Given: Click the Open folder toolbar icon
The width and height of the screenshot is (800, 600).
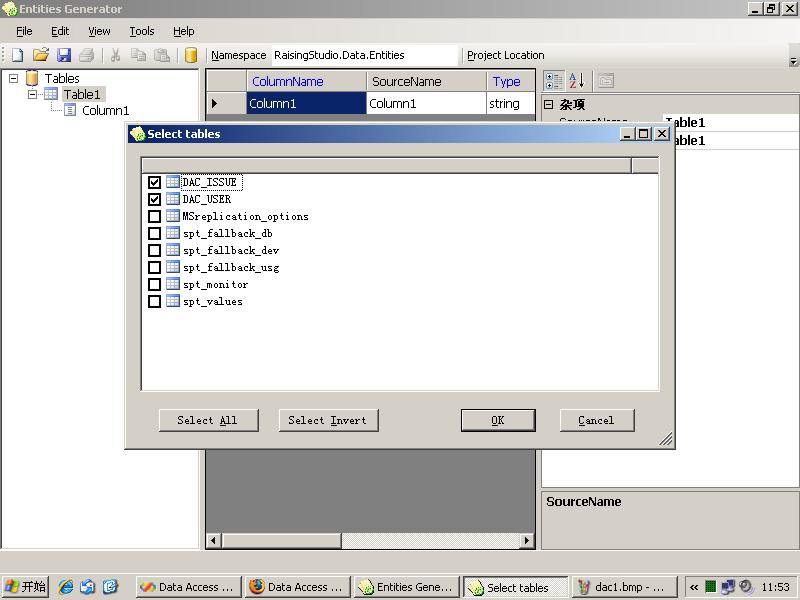Looking at the screenshot, I should [x=41, y=55].
